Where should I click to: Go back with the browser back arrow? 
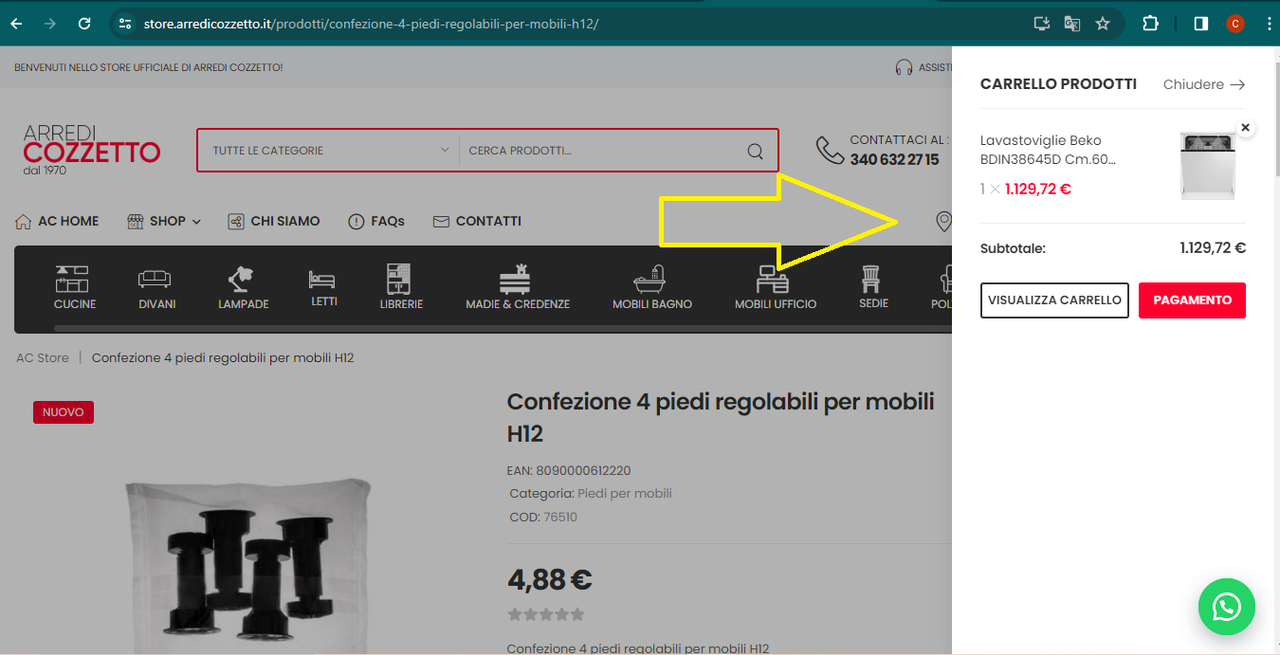click(17, 23)
